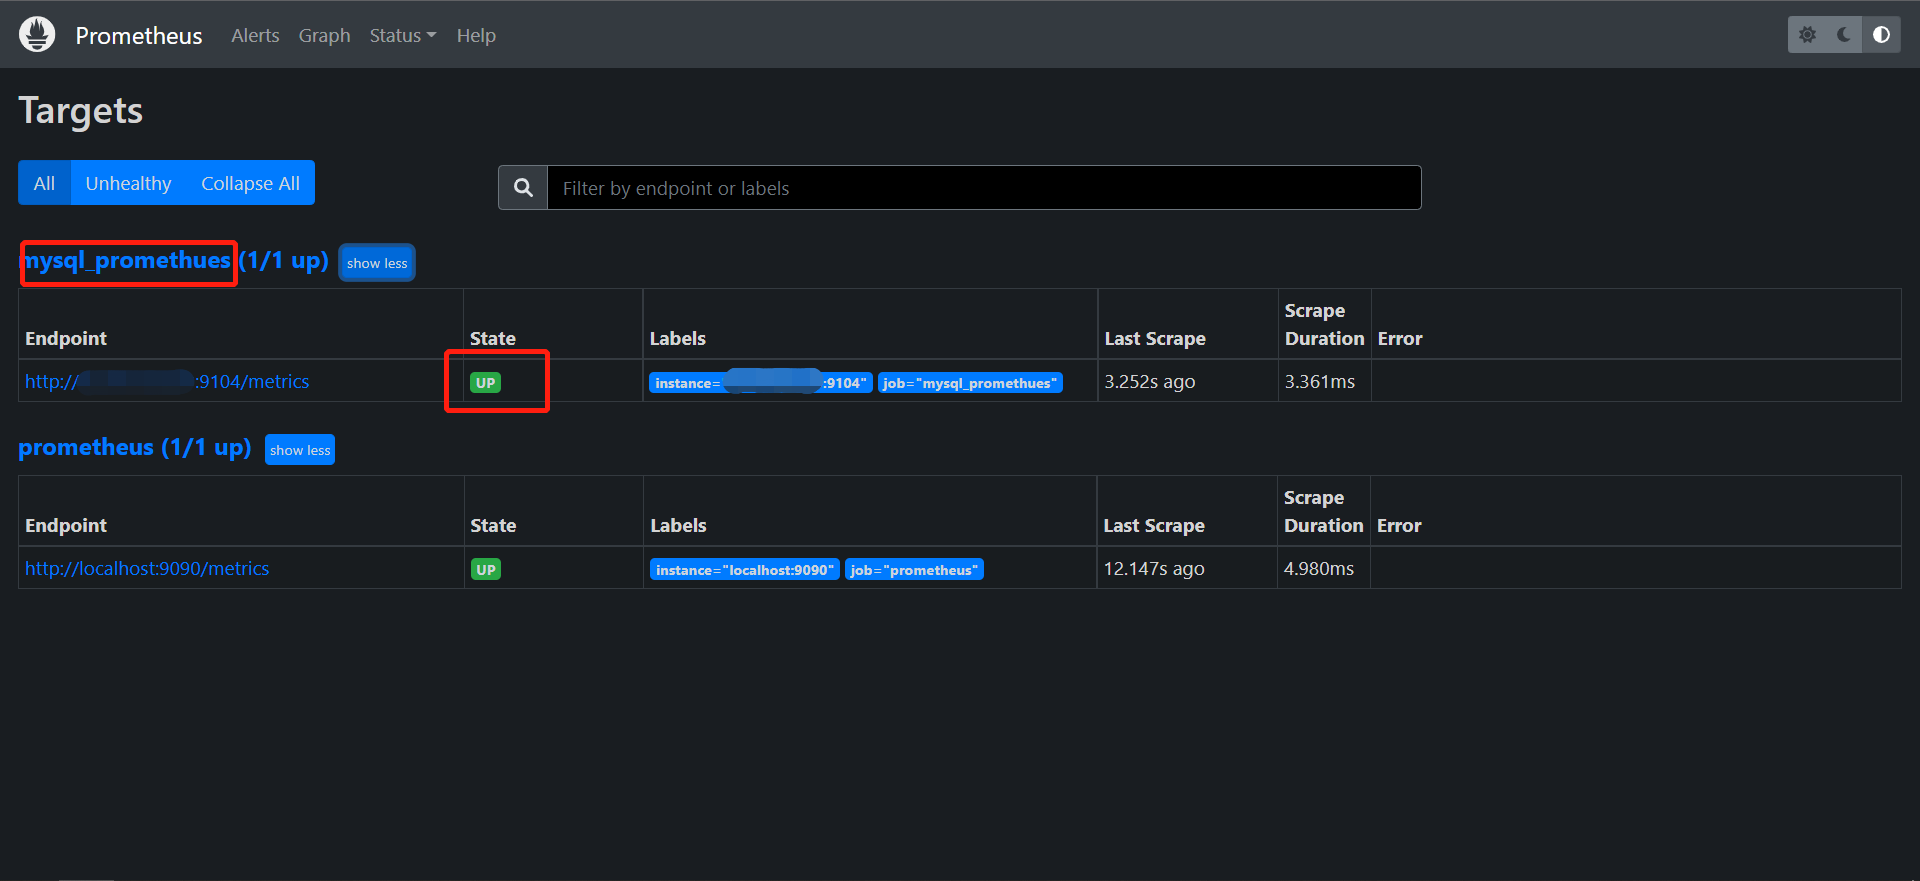Open the prometheus job heading link
1920x881 pixels.
134,447
